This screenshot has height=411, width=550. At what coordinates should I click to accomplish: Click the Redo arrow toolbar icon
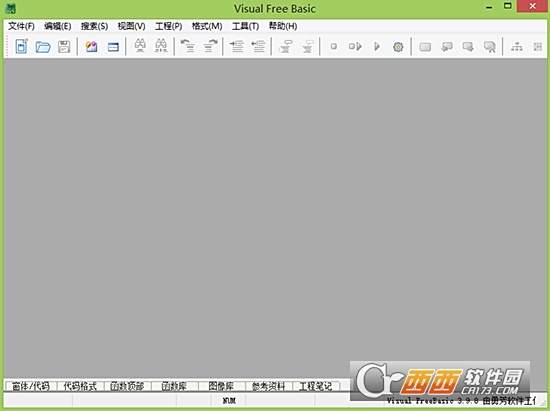[x=210, y=46]
